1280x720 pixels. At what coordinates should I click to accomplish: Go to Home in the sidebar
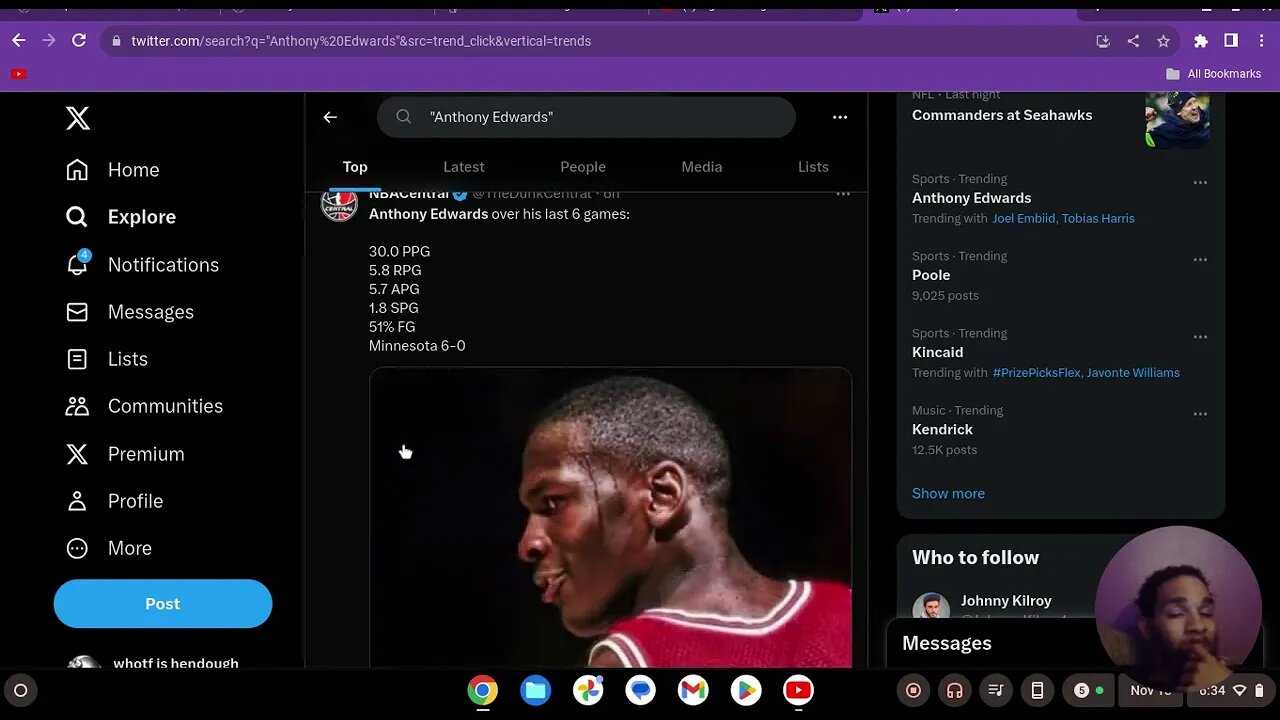pos(113,170)
